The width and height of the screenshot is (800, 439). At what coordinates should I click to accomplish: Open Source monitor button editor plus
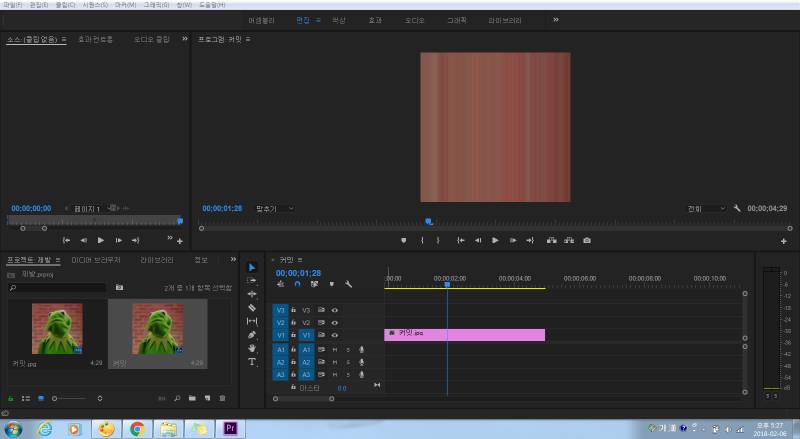[180, 241]
